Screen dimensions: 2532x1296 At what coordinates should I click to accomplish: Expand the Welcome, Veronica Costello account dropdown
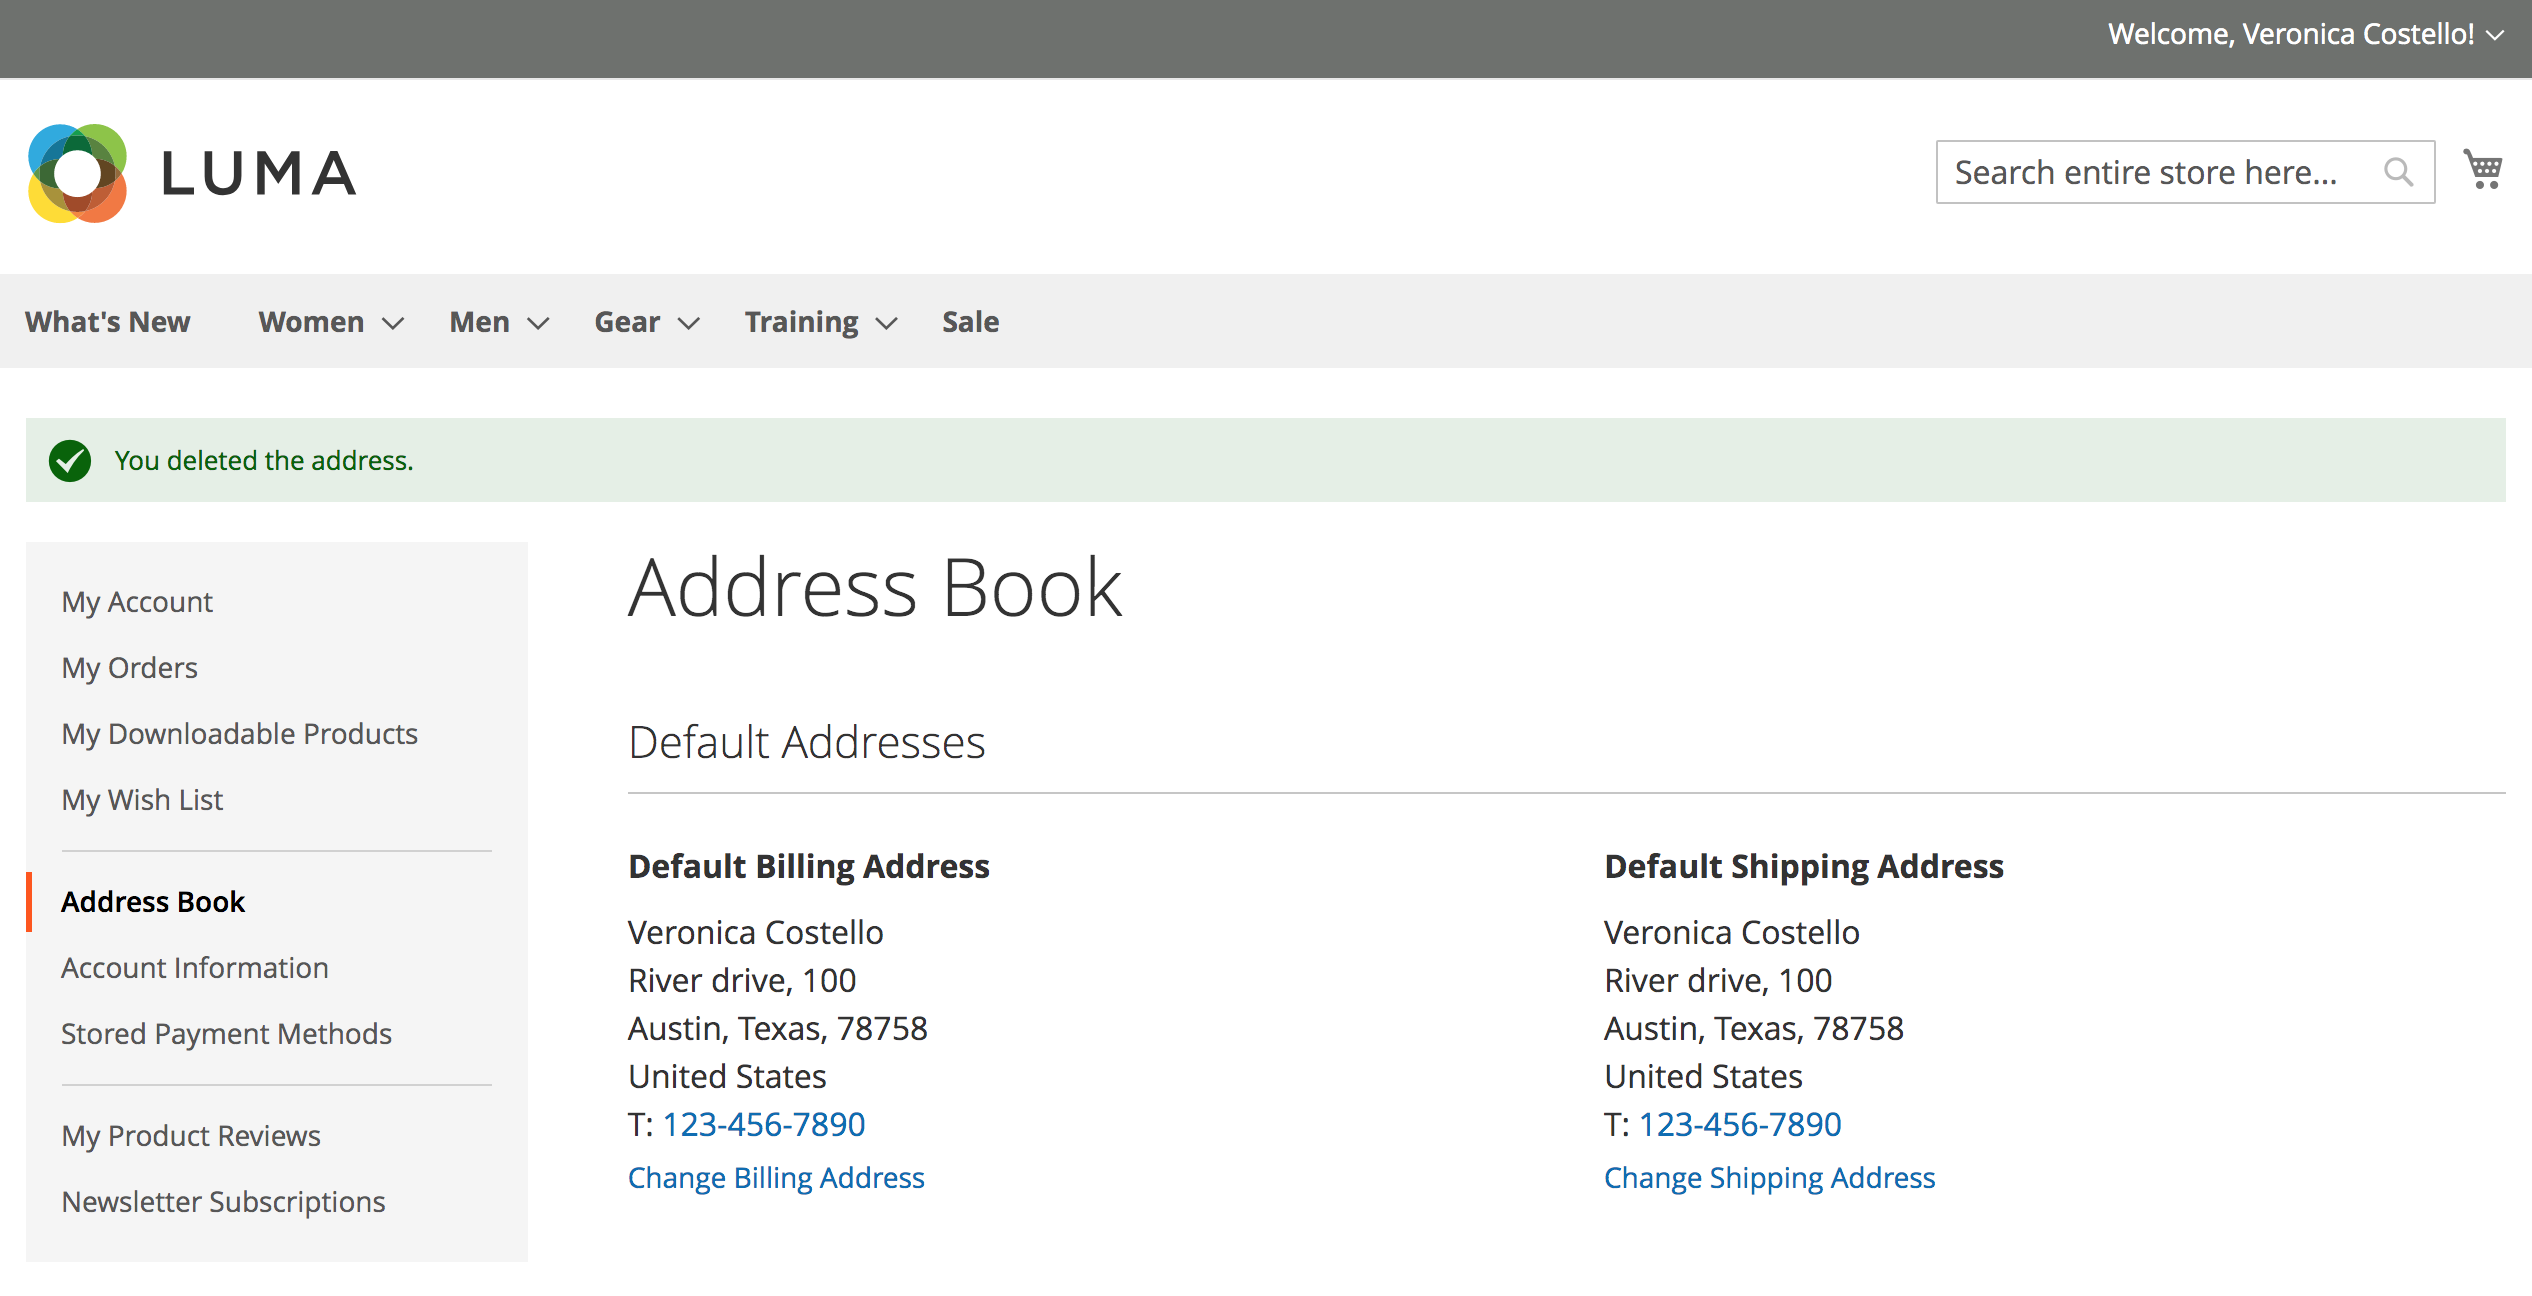[x=2495, y=35]
